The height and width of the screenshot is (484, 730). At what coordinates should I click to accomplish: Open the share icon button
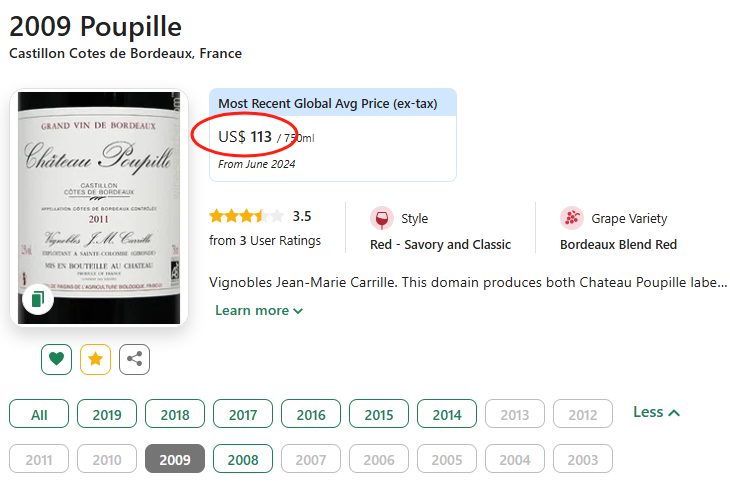[134, 359]
